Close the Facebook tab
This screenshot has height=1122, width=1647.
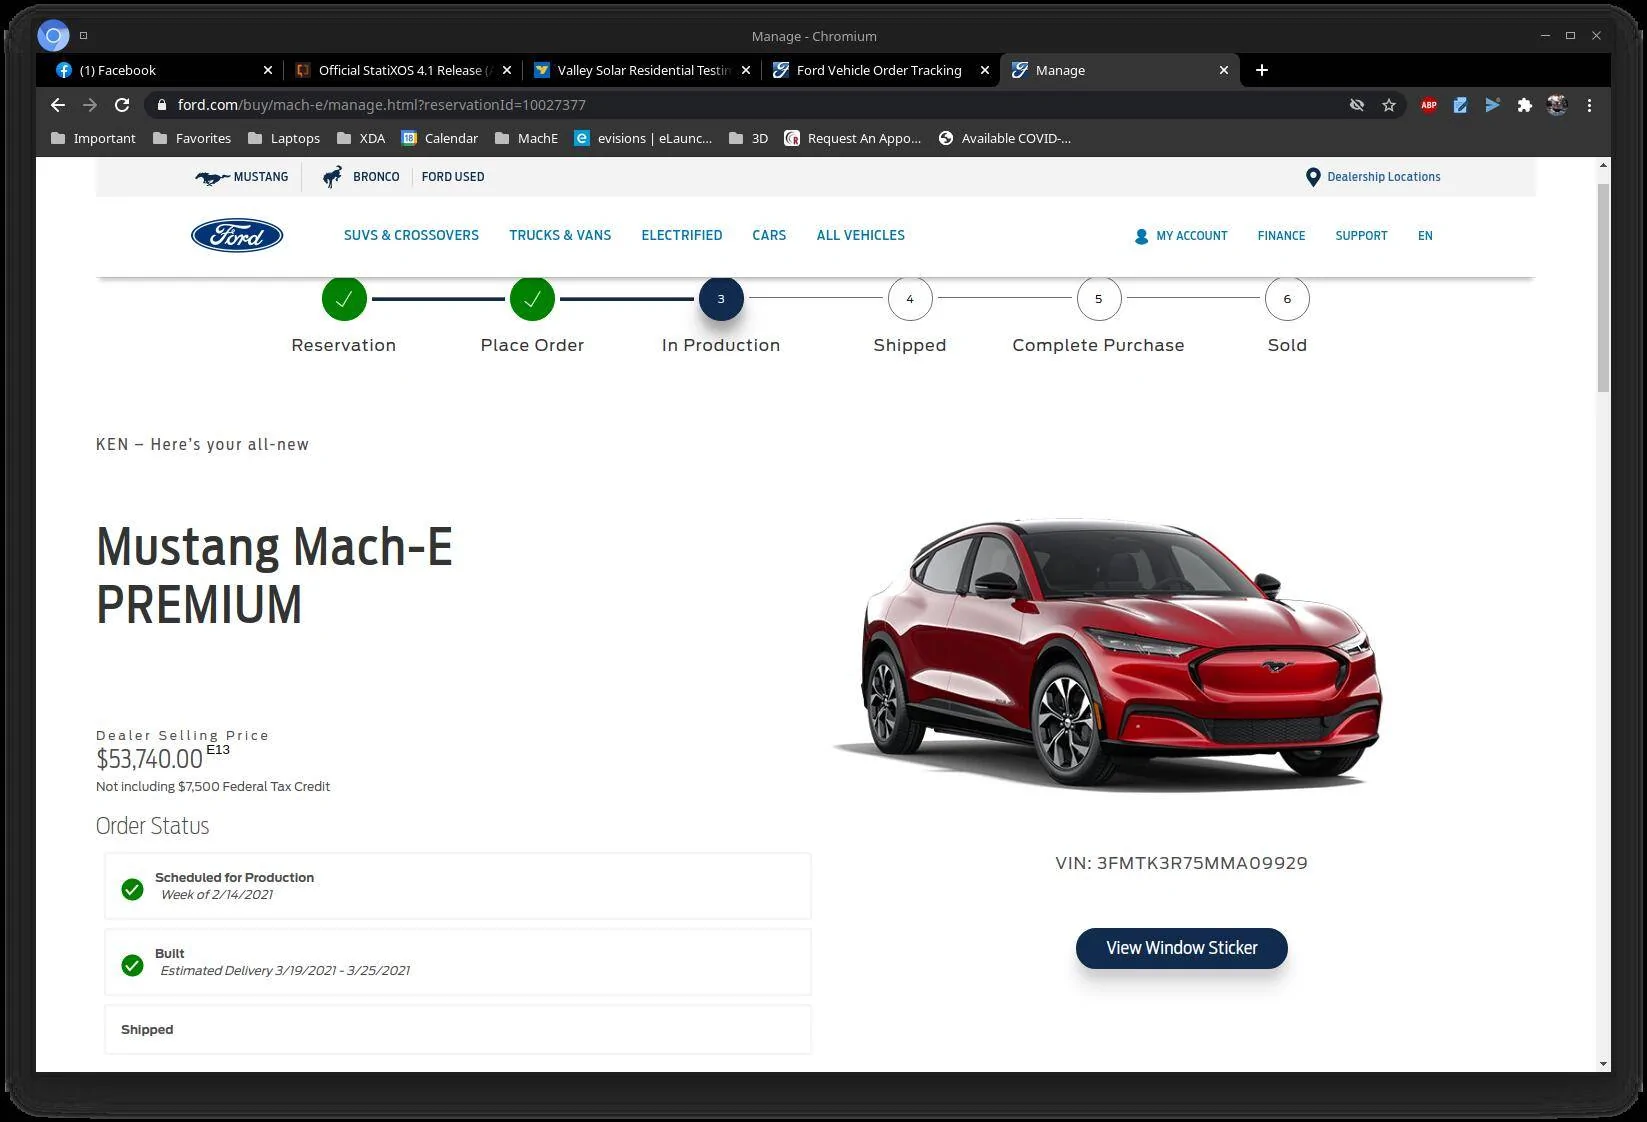(268, 70)
